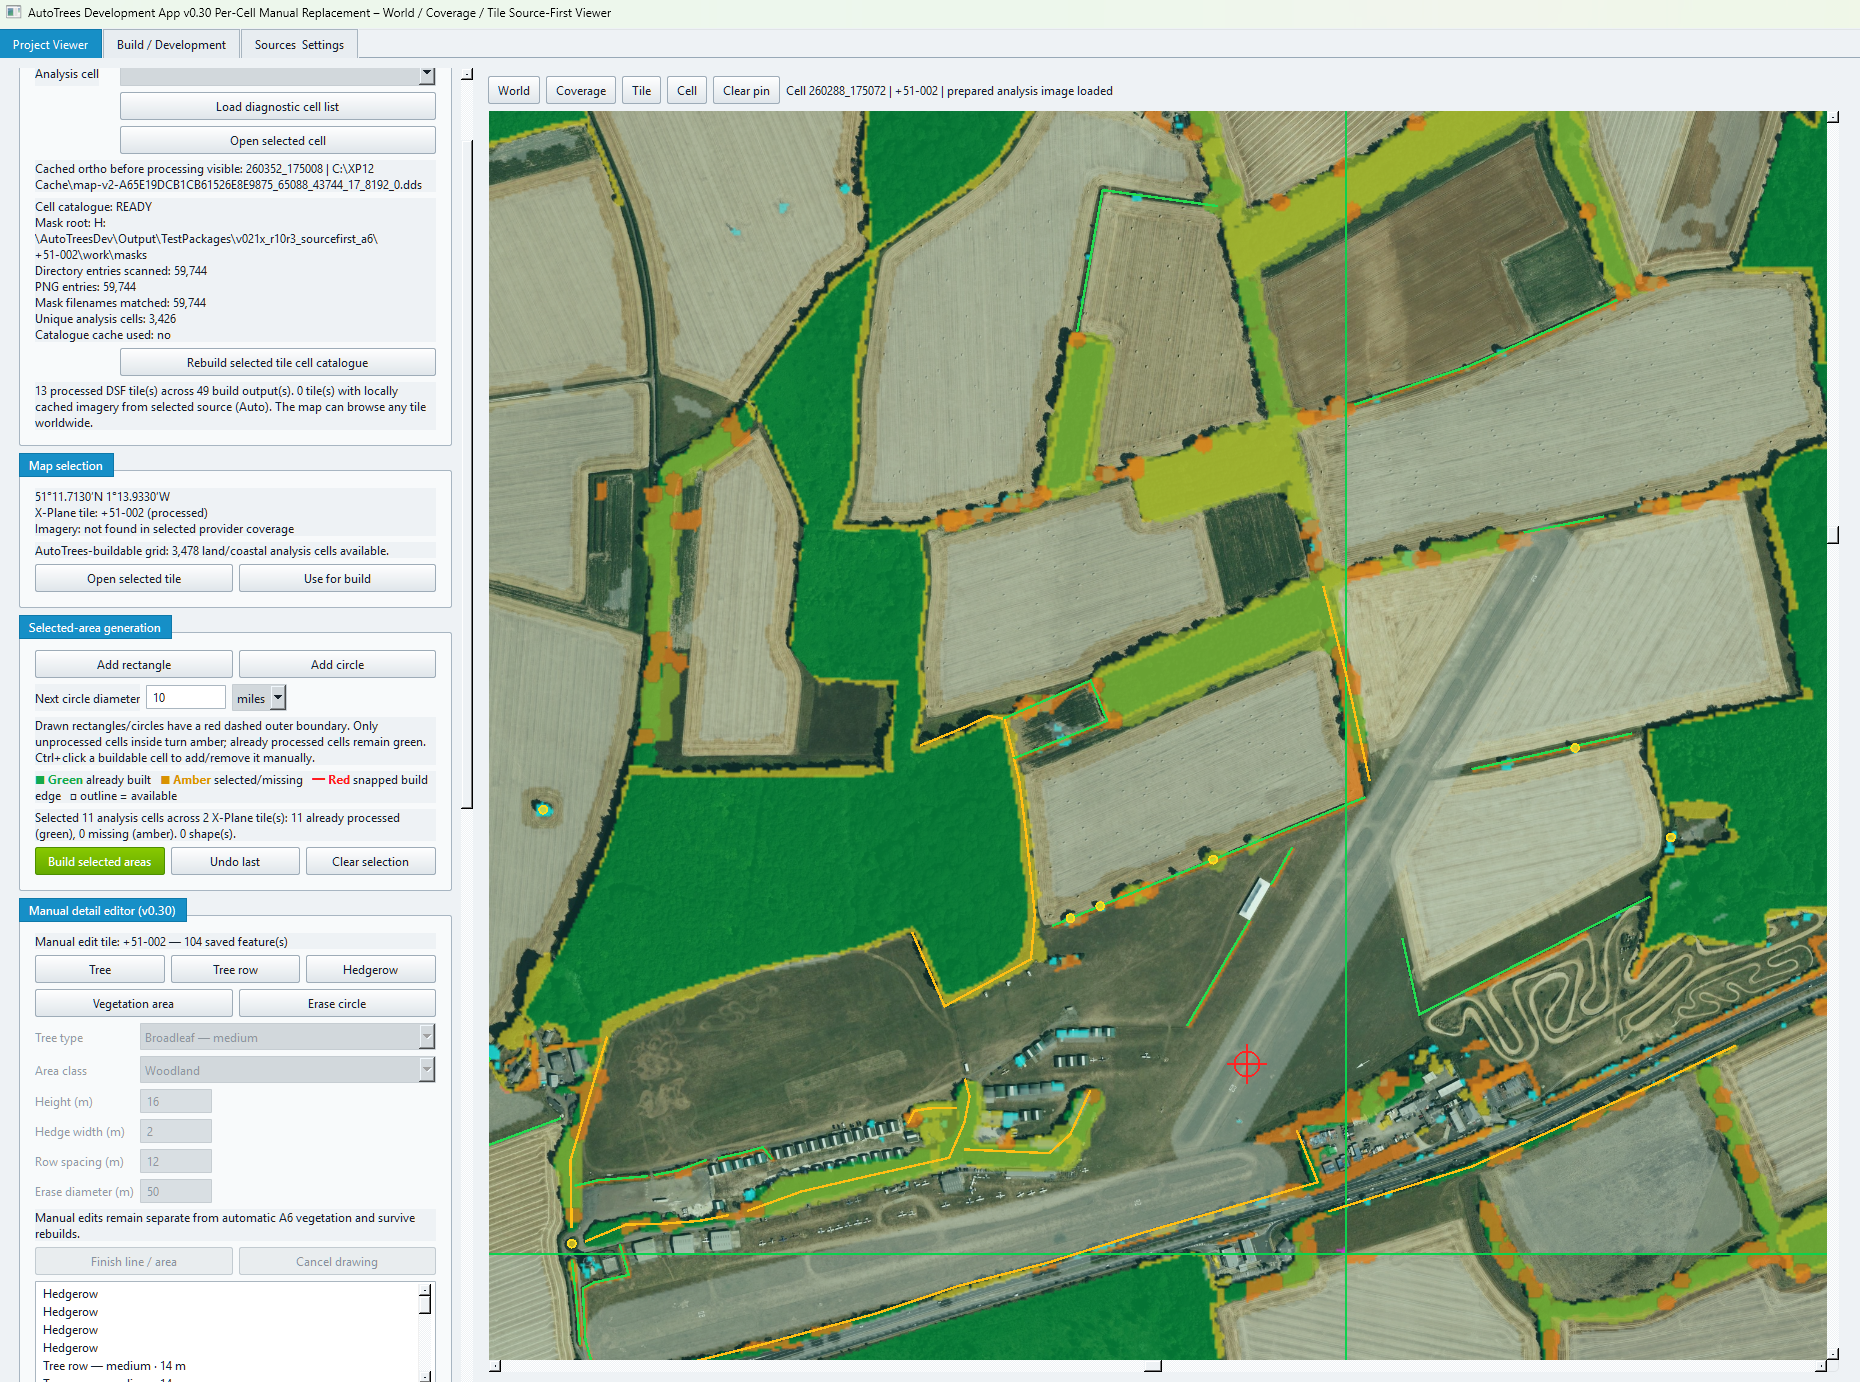Screen dimensions: 1860x1382
Task: Click the Row spacing (m) field
Action: coord(176,1162)
